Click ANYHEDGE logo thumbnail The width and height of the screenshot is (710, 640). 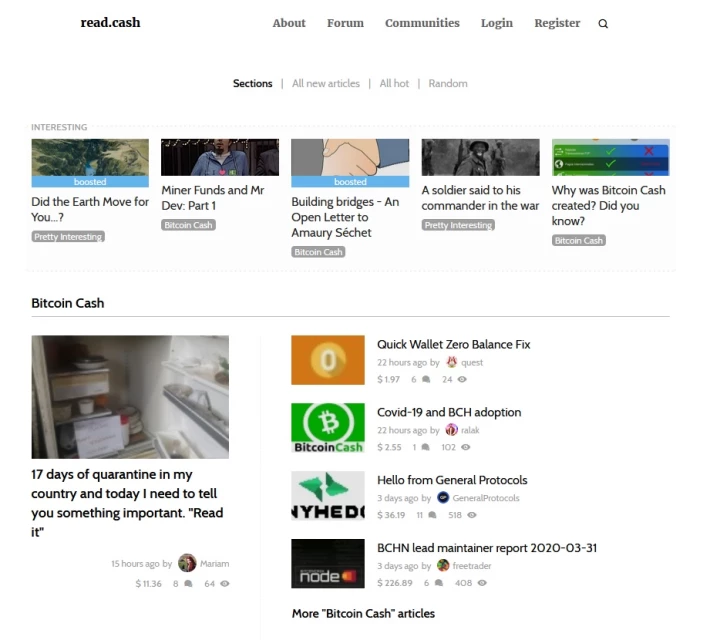(328, 496)
